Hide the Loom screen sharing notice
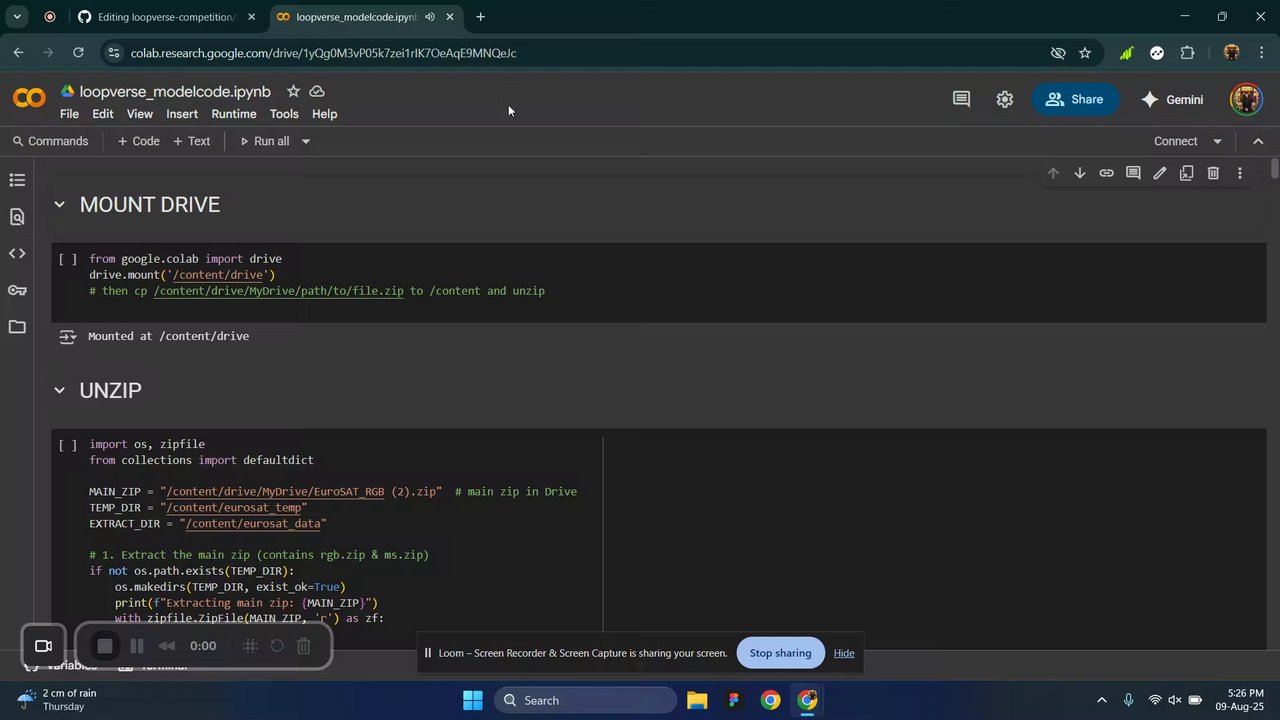This screenshot has width=1280, height=720. point(844,653)
